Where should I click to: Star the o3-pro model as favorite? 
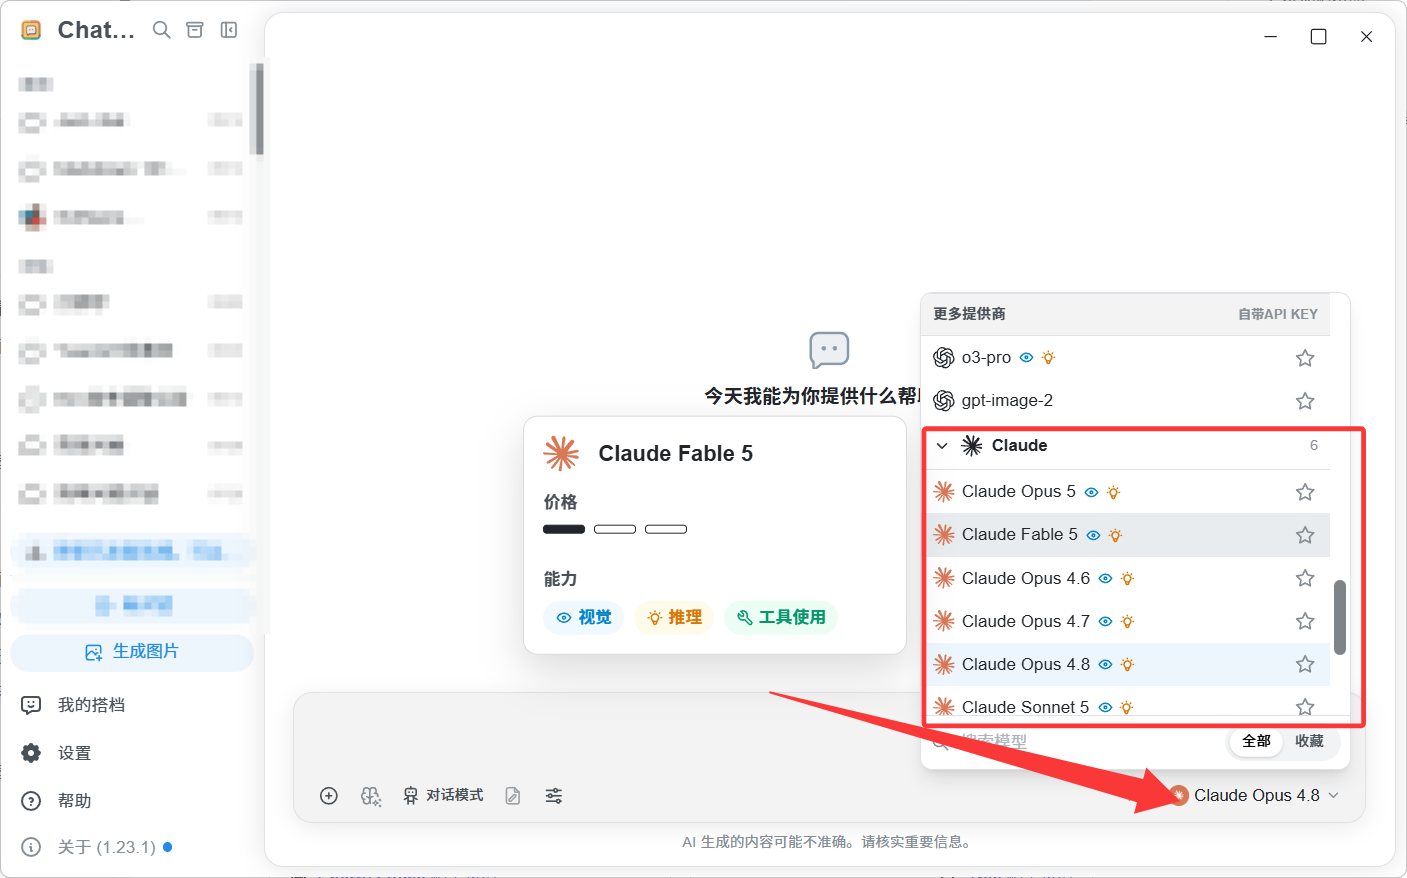[x=1305, y=358]
